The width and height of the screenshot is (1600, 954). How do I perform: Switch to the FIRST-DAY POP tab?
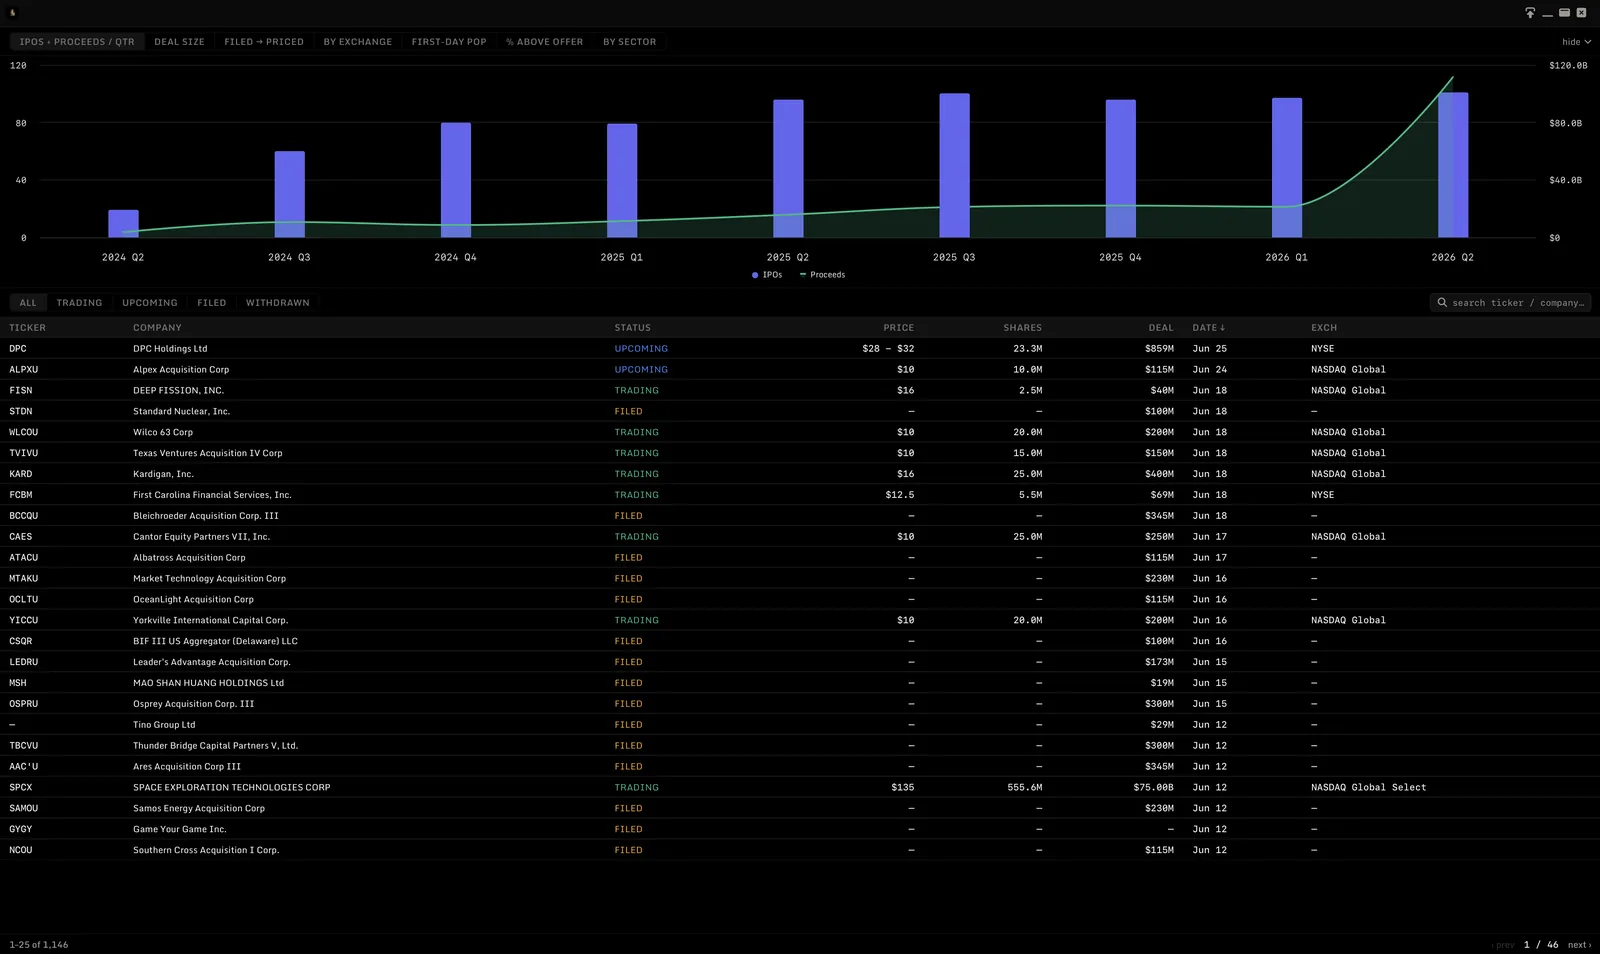(449, 42)
